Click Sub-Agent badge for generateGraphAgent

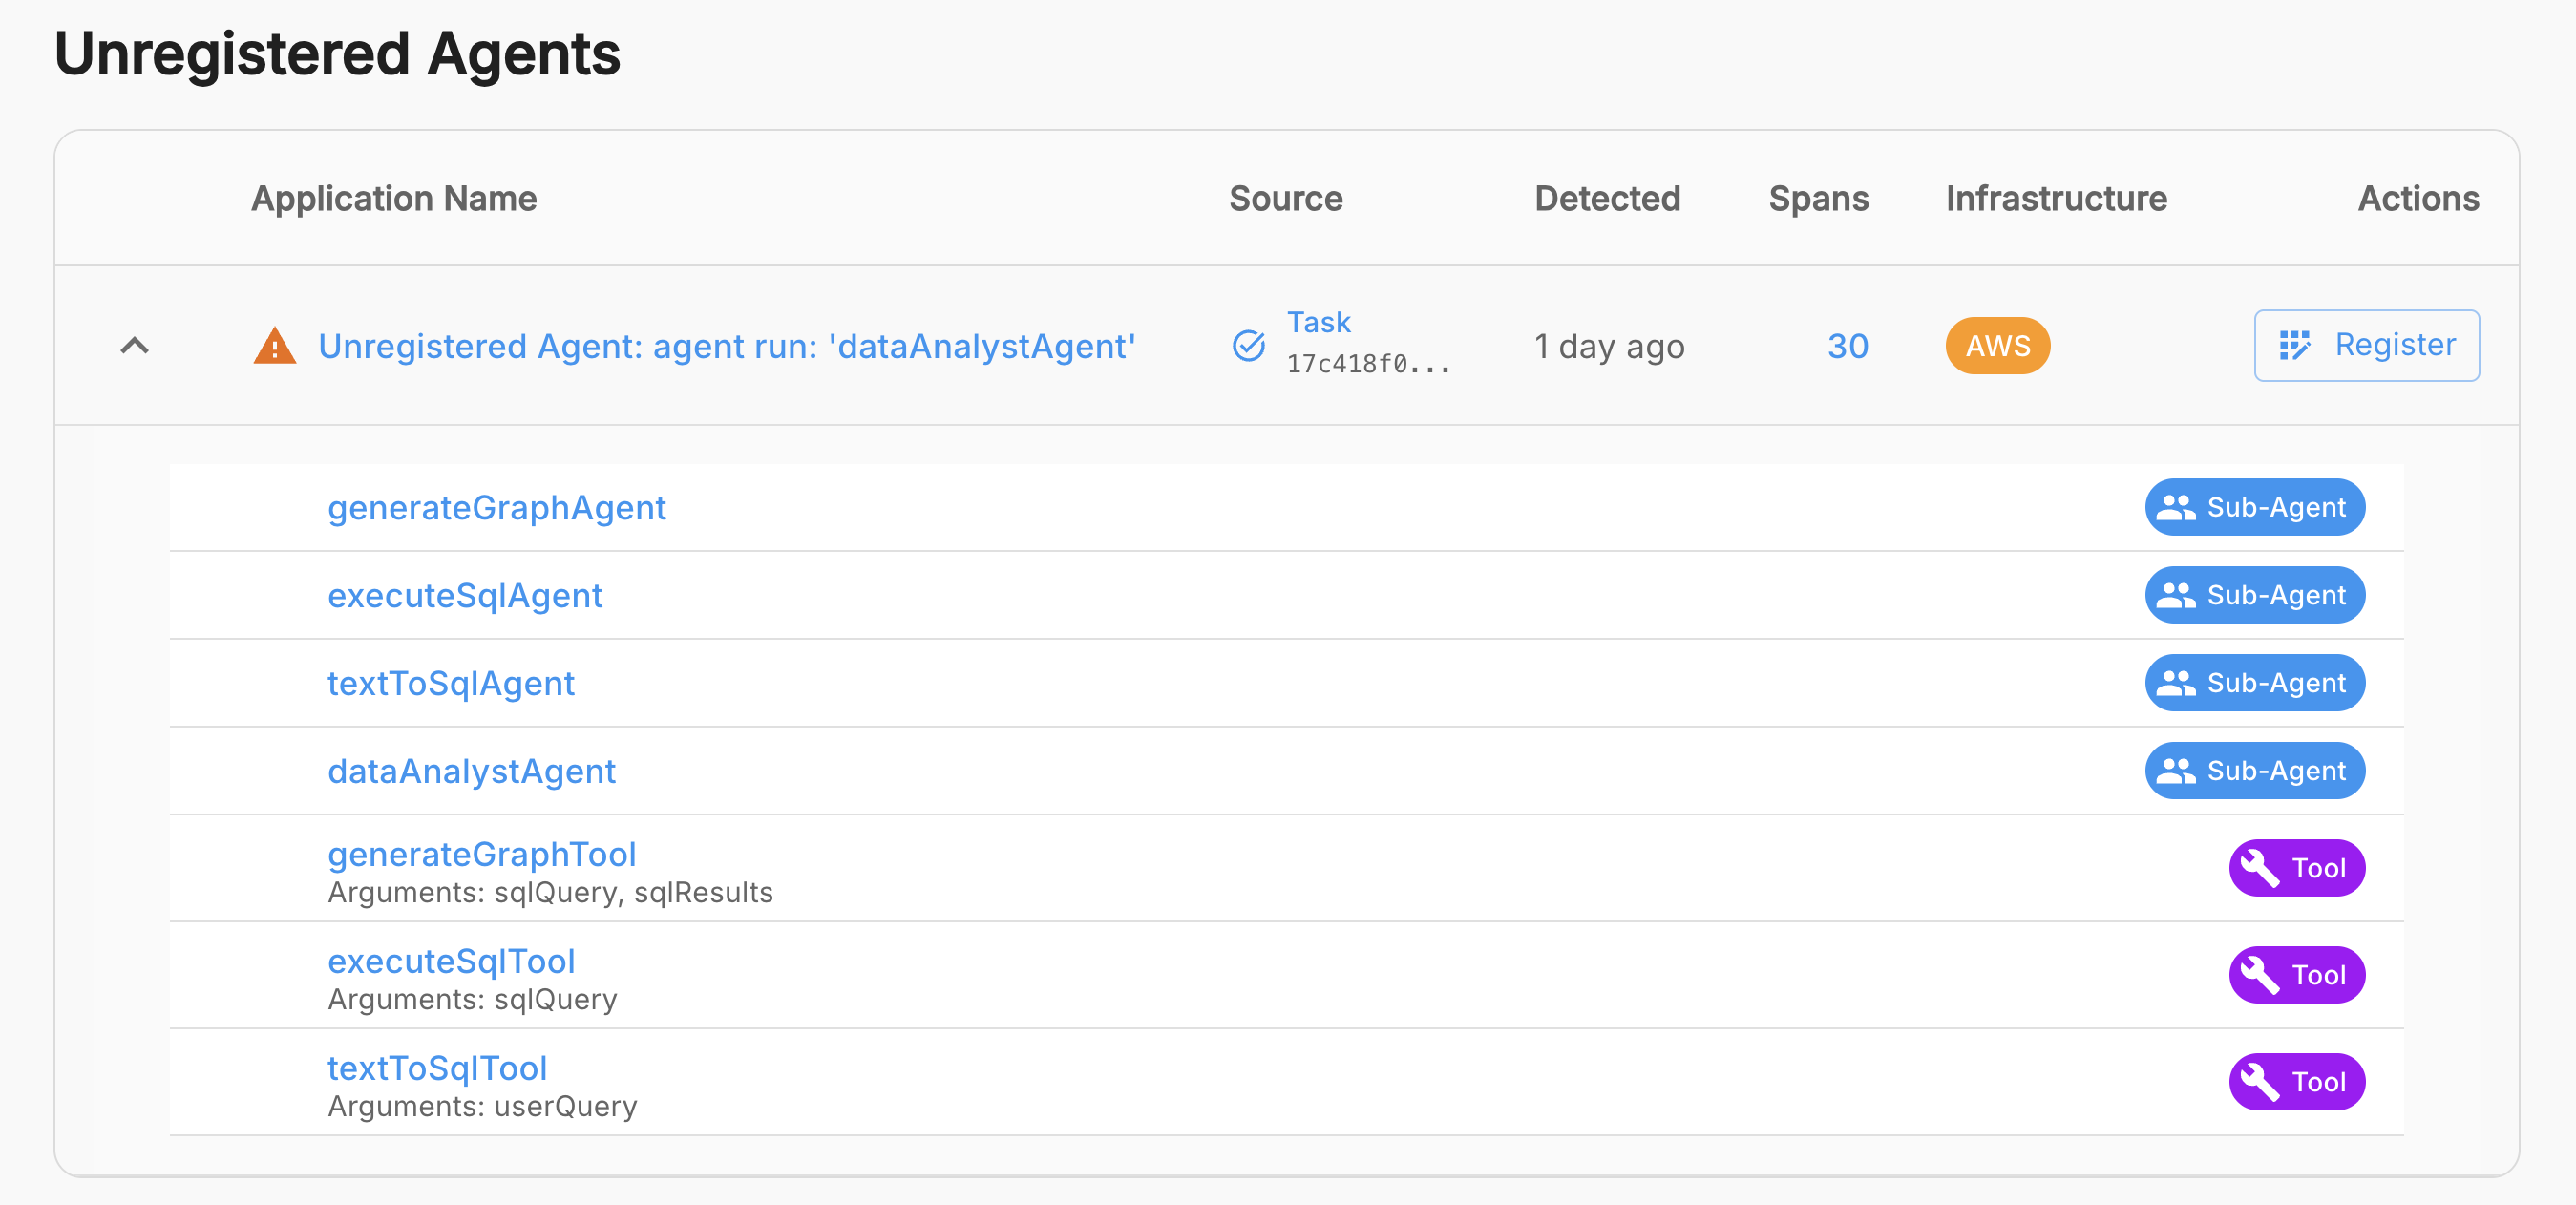(2254, 508)
